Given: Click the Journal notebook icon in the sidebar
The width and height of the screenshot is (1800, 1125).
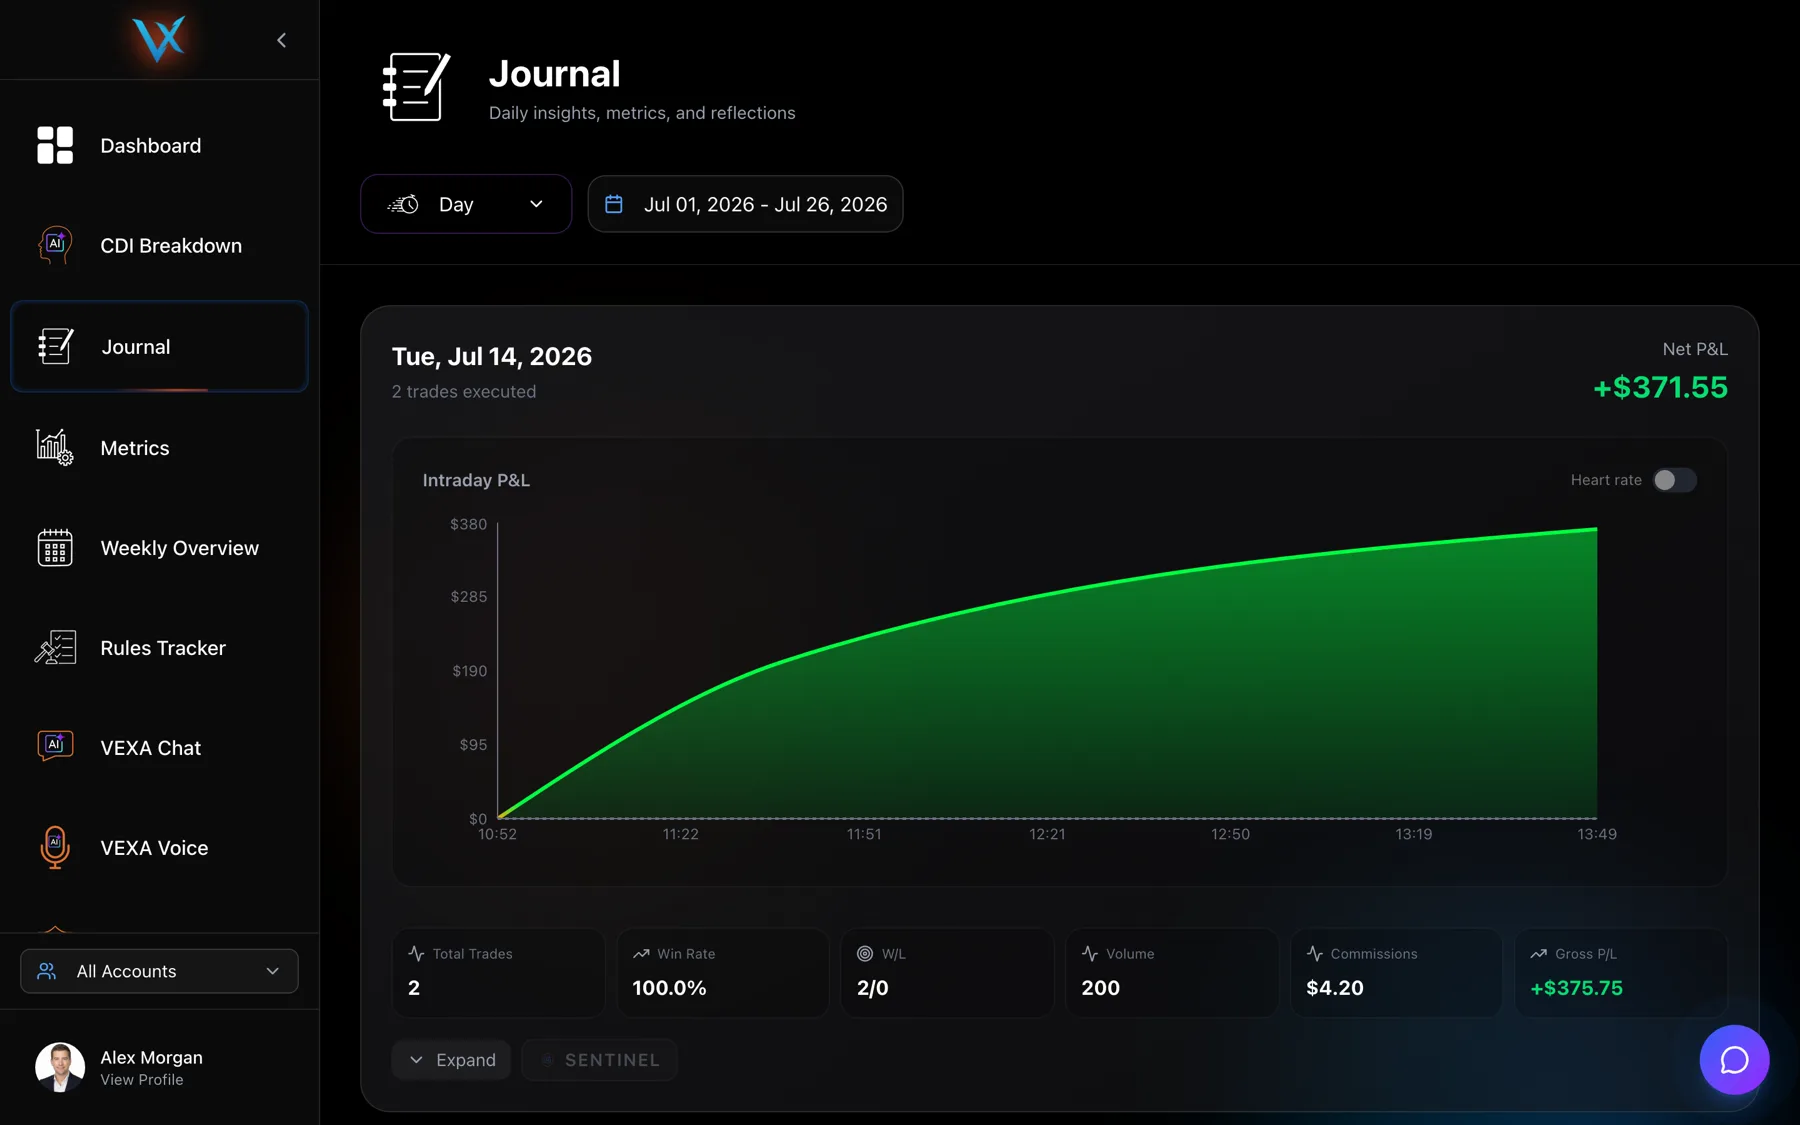Looking at the screenshot, I should pyautogui.click(x=55, y=346).
